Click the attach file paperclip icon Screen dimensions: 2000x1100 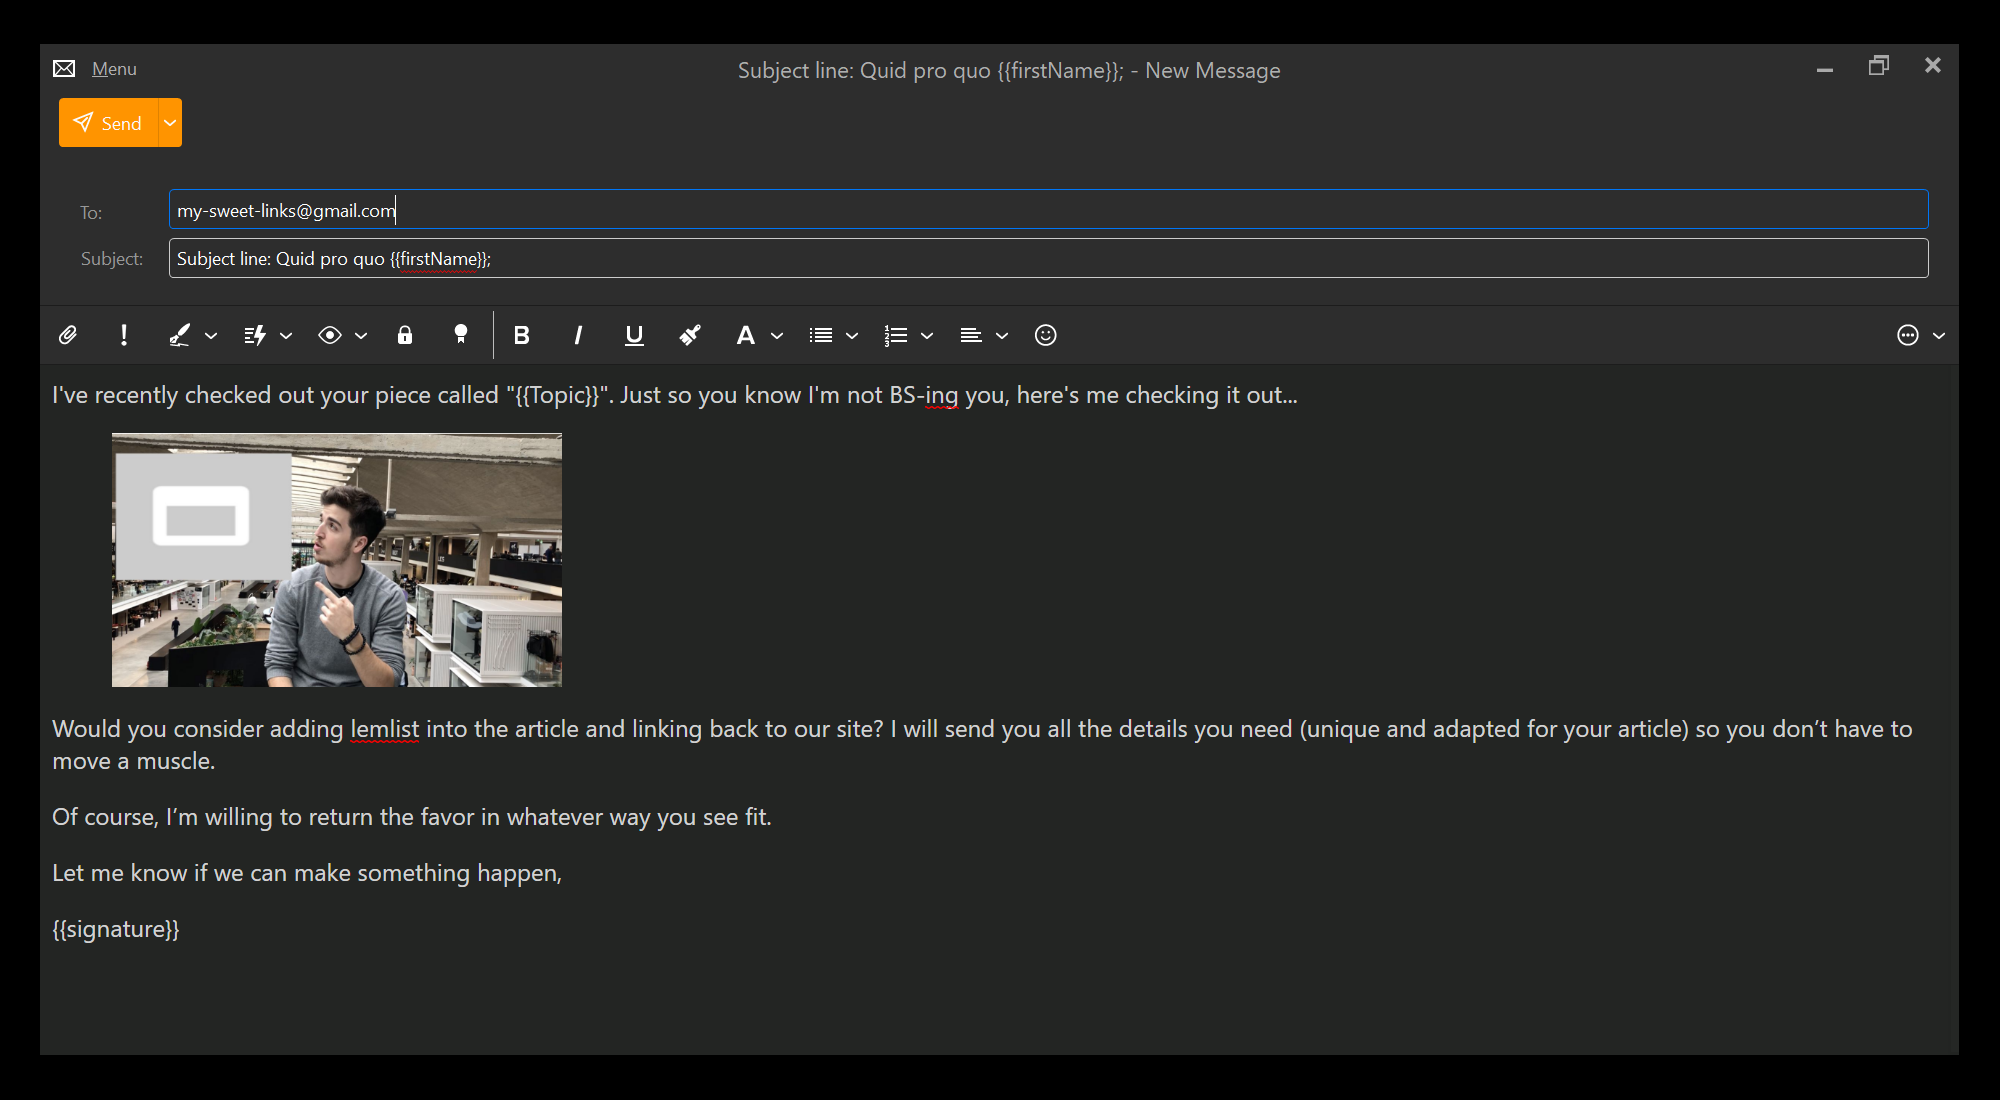tap(67, 335)
